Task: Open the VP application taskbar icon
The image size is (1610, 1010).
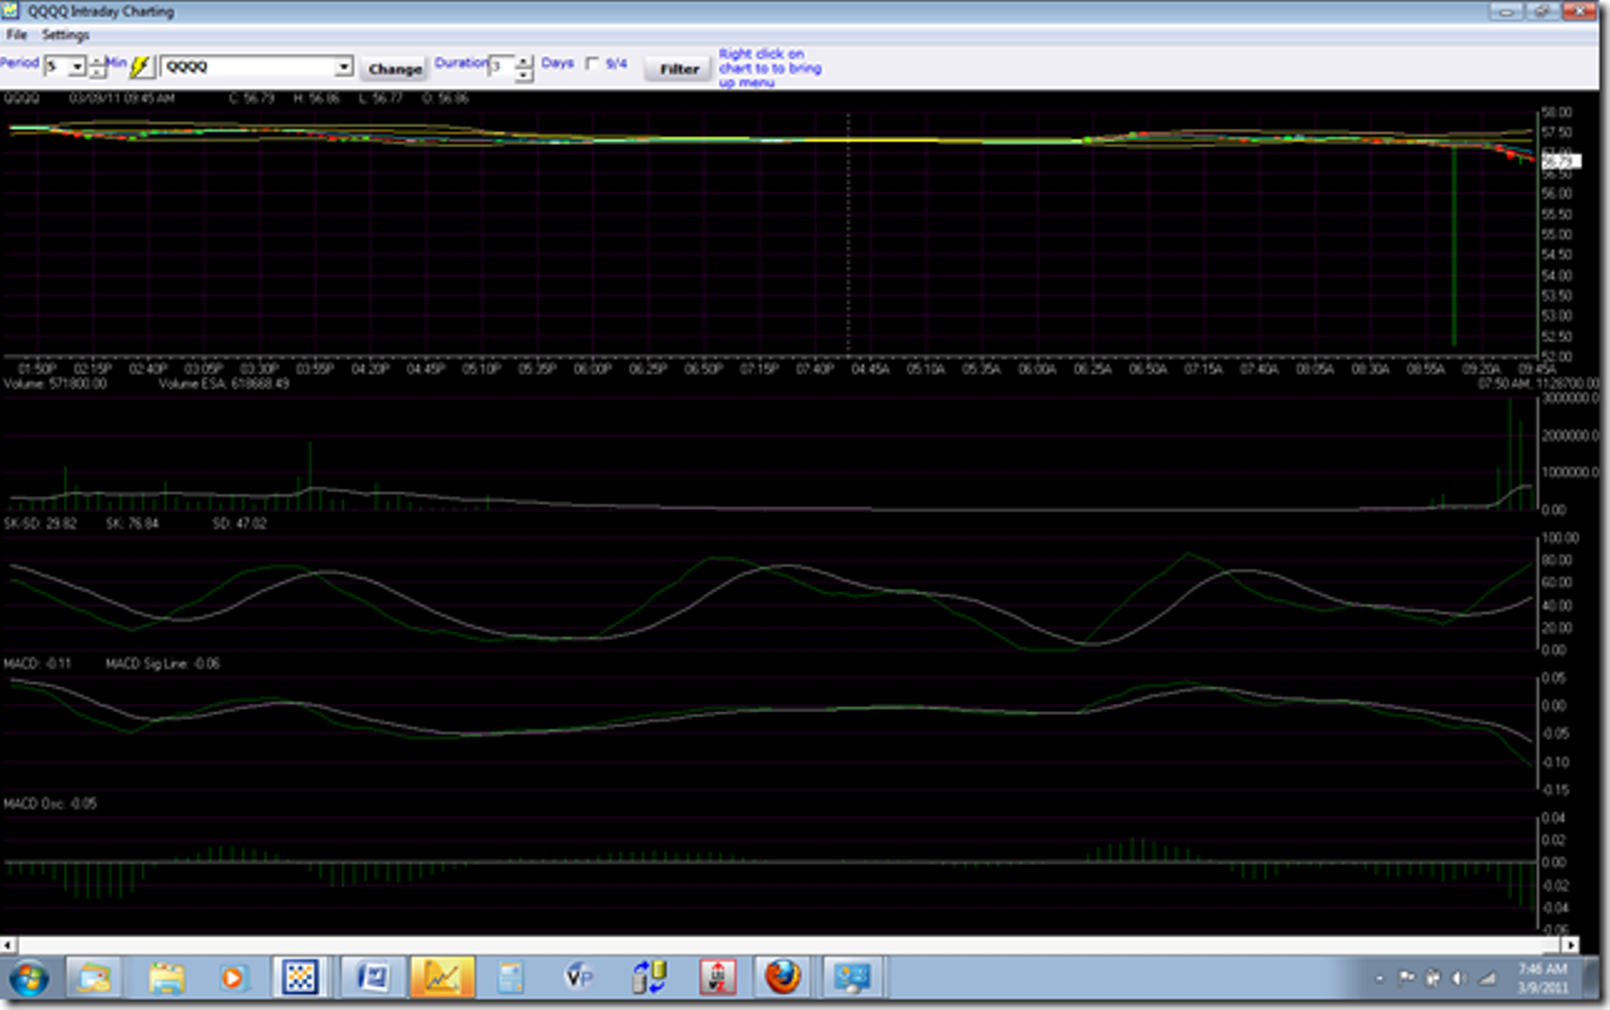Action: (x=580, y=977)
